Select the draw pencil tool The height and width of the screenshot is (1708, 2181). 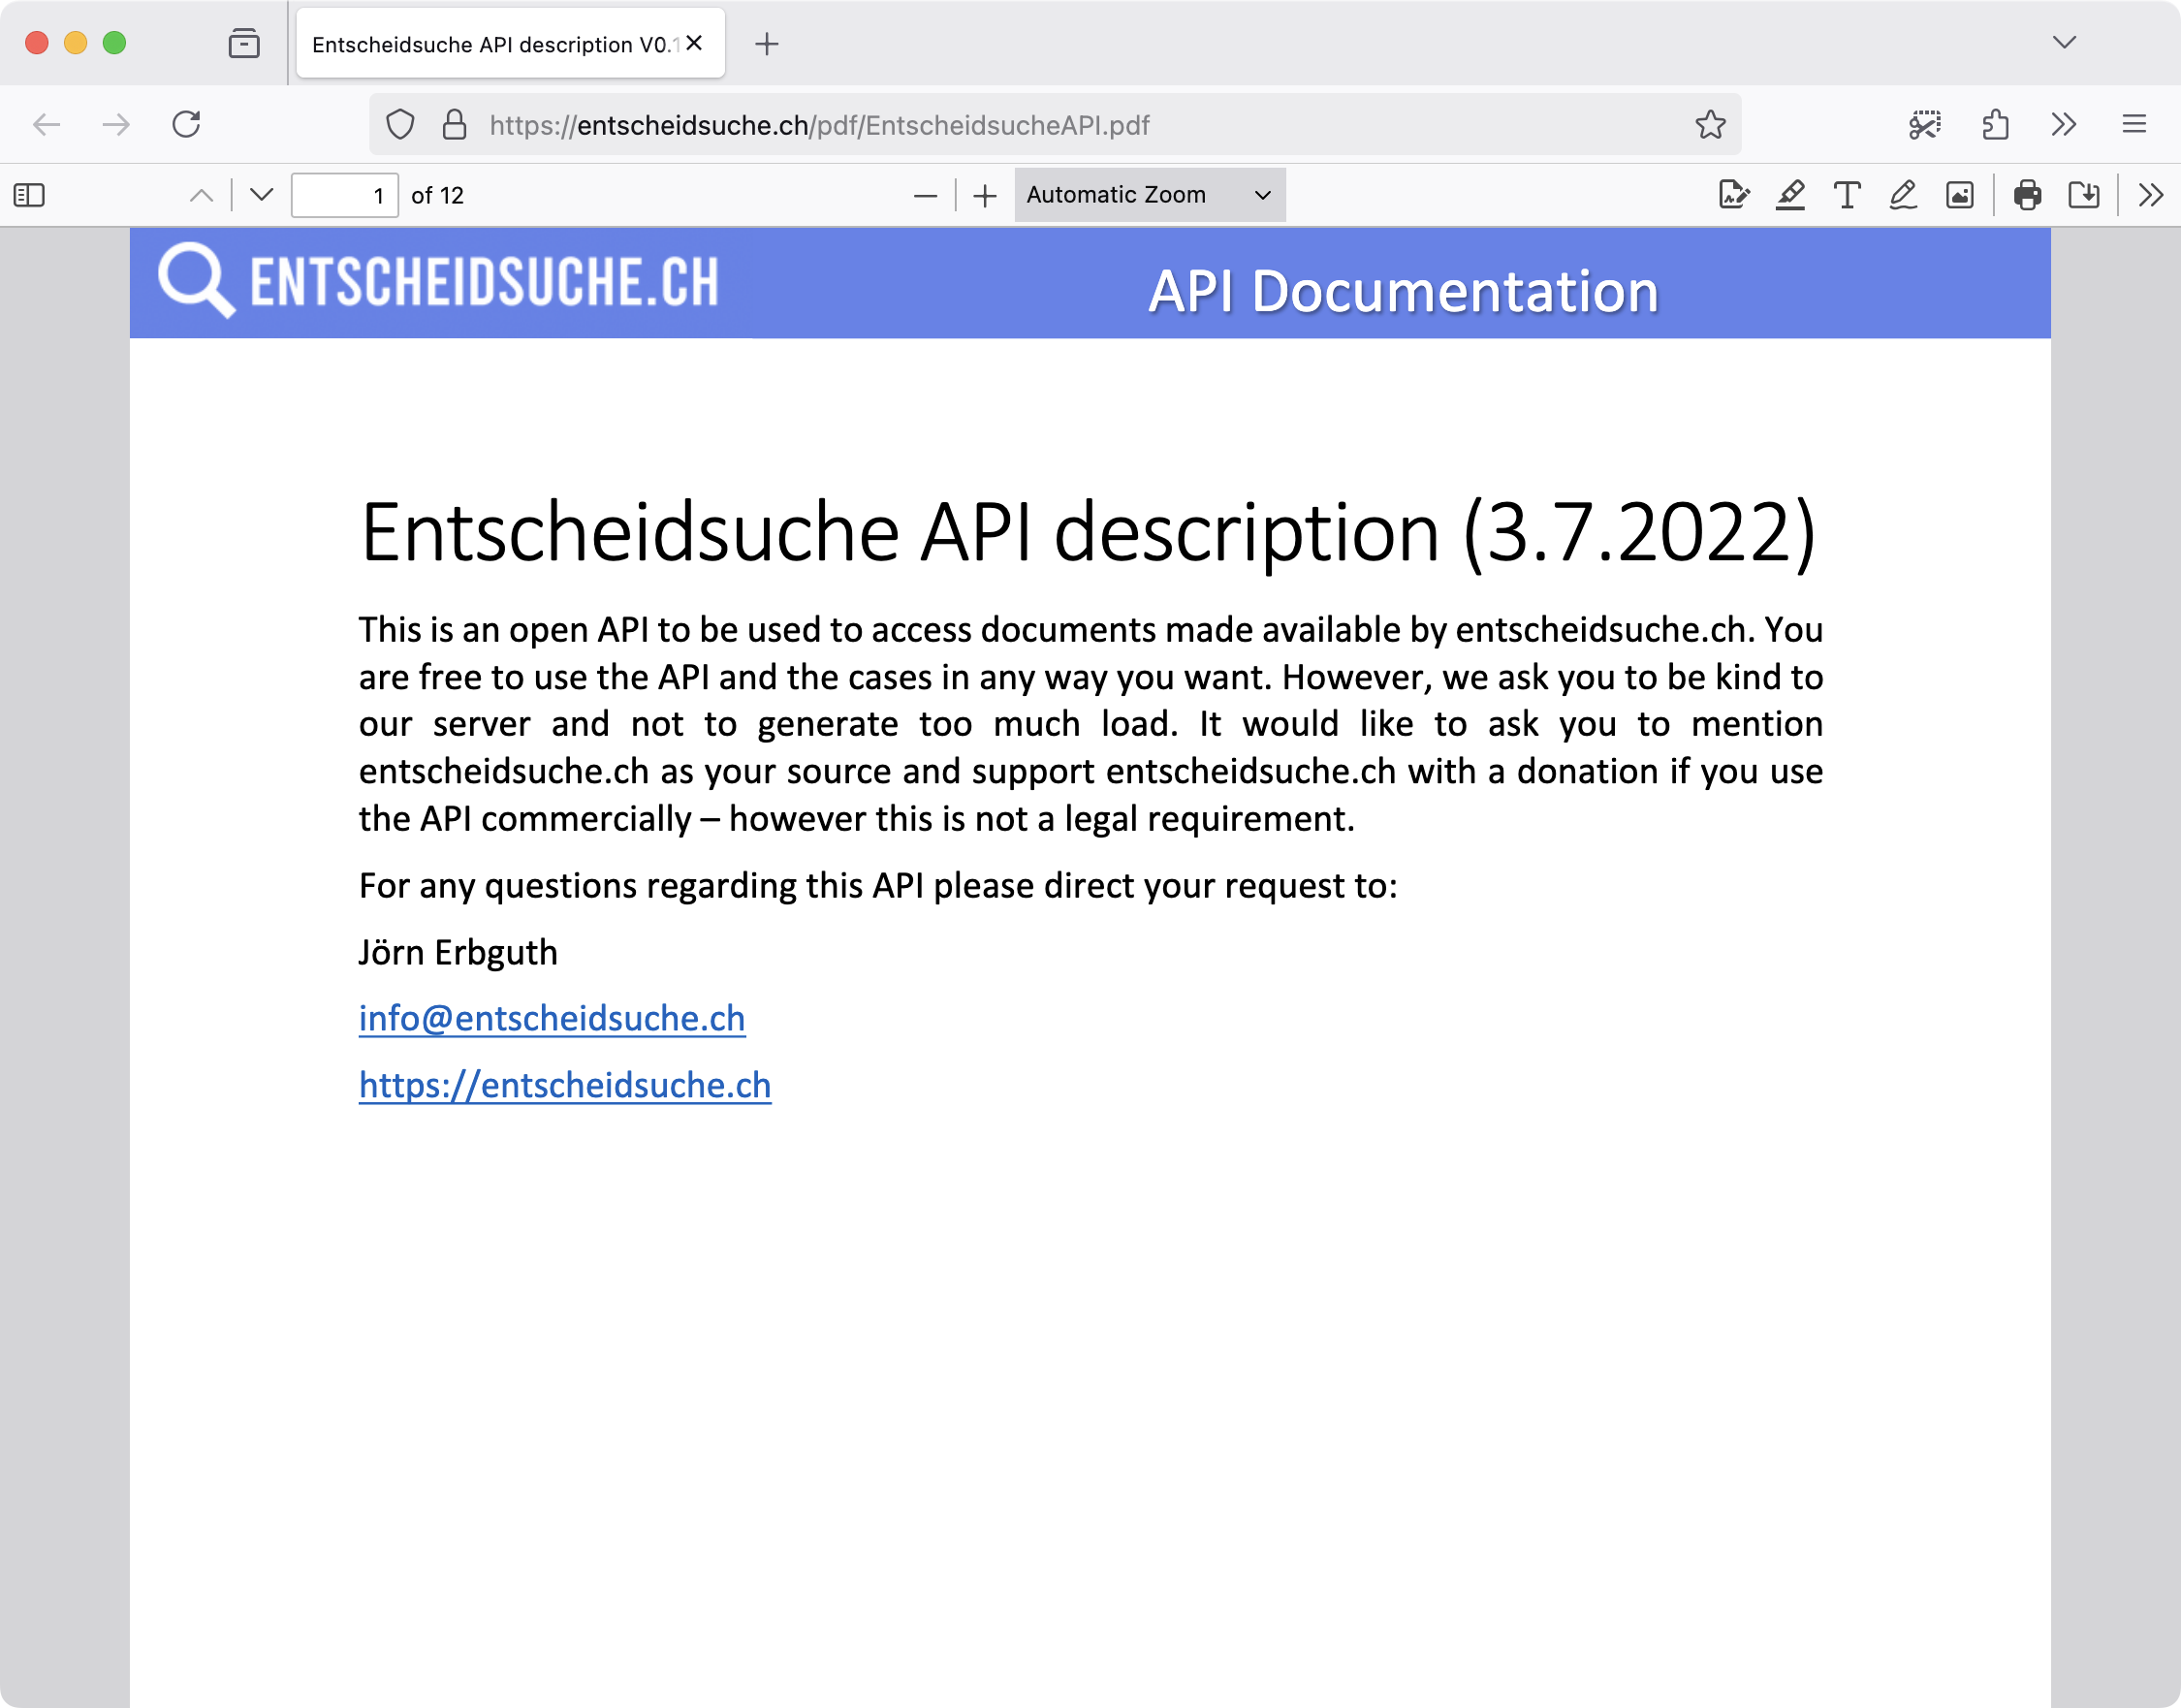[1903, 195]
